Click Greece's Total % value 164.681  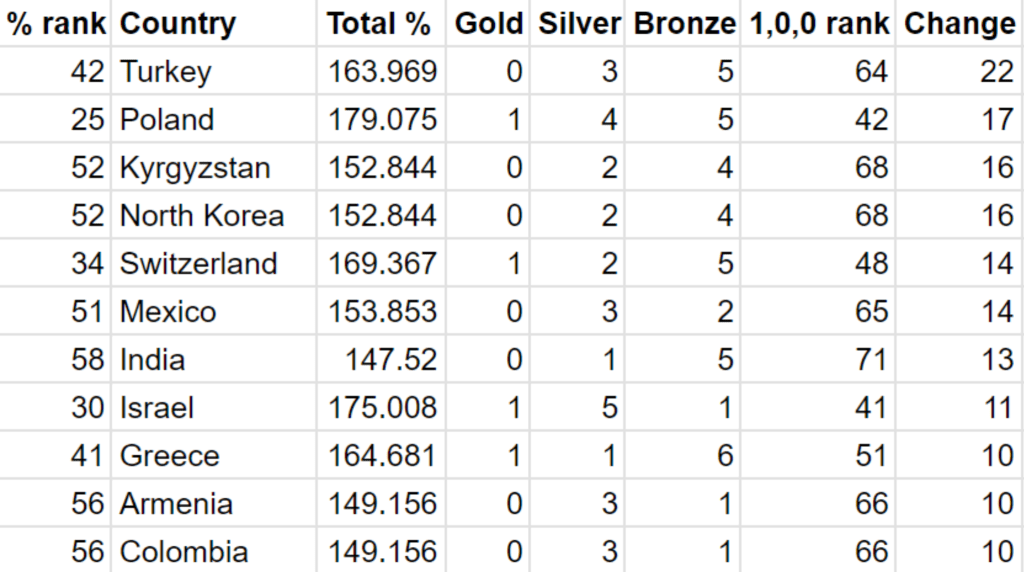[382, 456]
